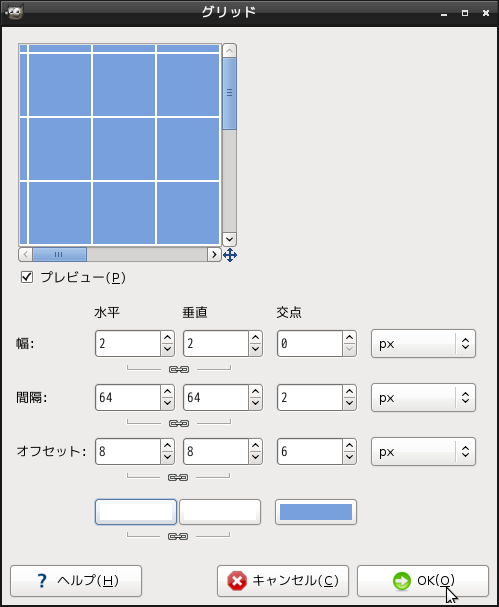Toggle the offset chain link icon
The height and width of the screenshot is (607, 499).
click(x=178, y=477)
